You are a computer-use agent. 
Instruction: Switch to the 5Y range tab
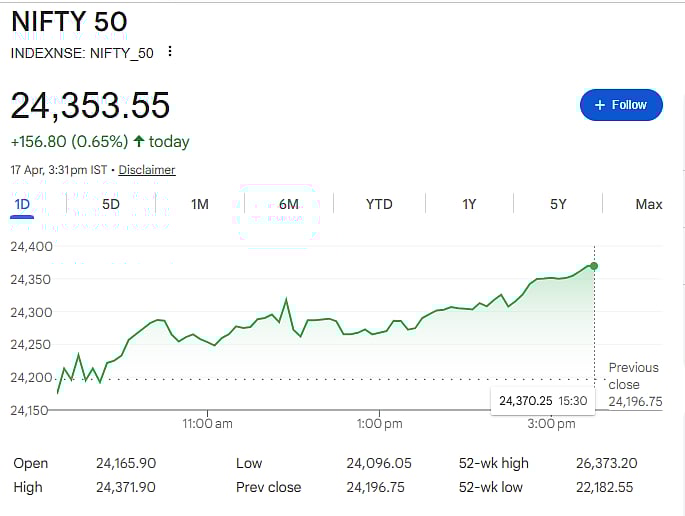[x=558, y=205]
